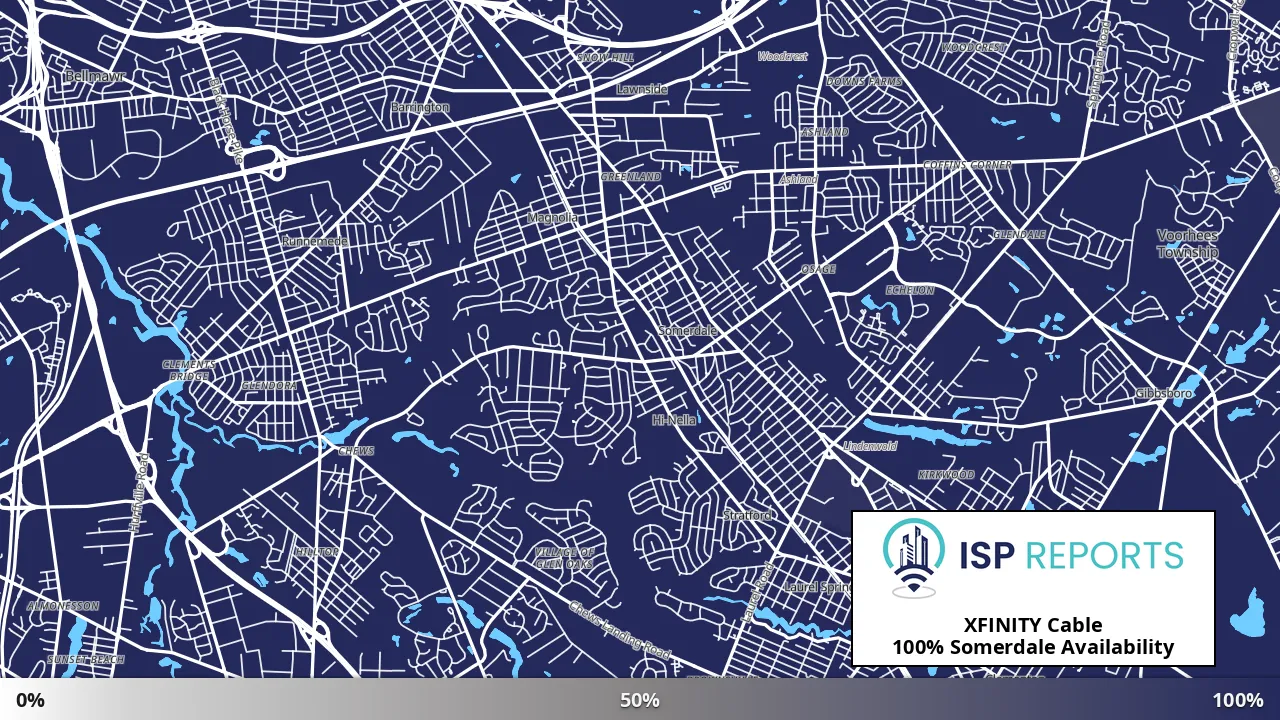Click the Runnemede map label
The image size is (1280, 720).
coord(314,242)
